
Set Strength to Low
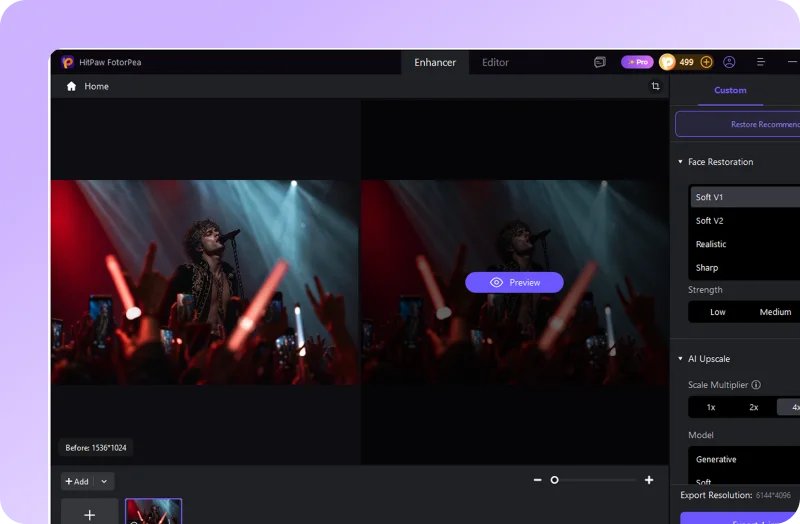(x=717, y=312)
